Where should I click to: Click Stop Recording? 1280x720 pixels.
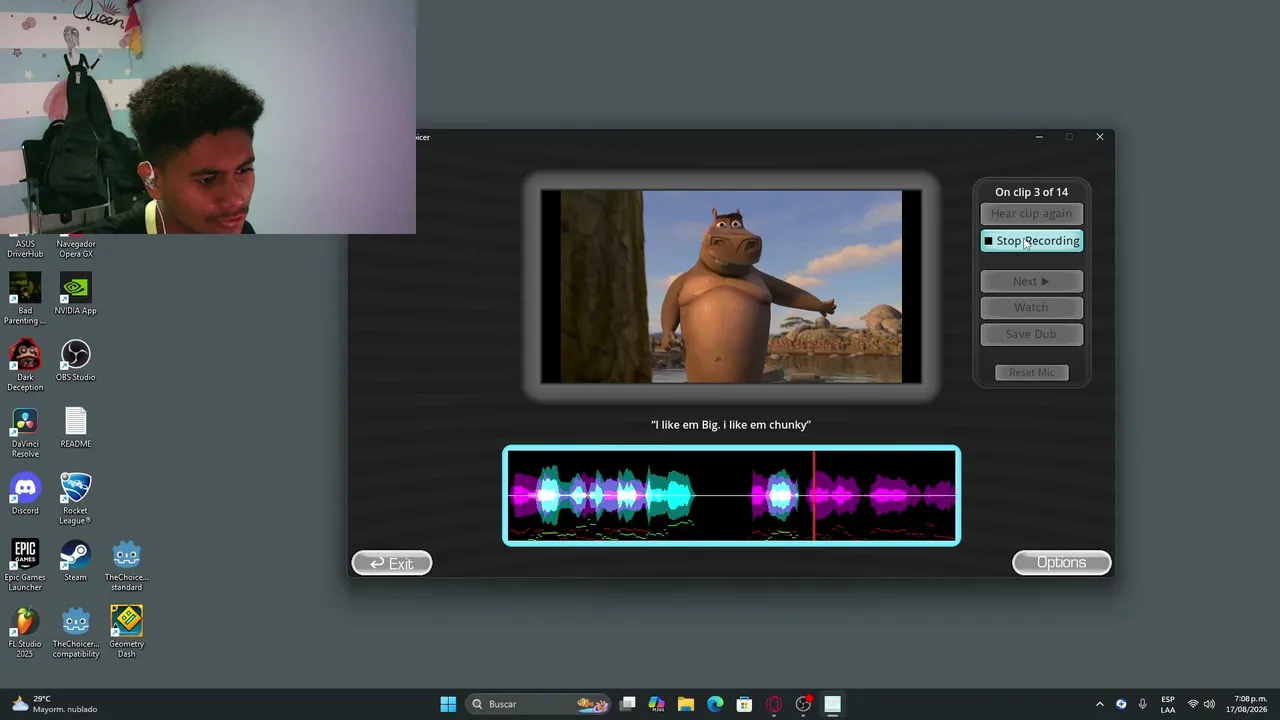tap(1031, 241)
